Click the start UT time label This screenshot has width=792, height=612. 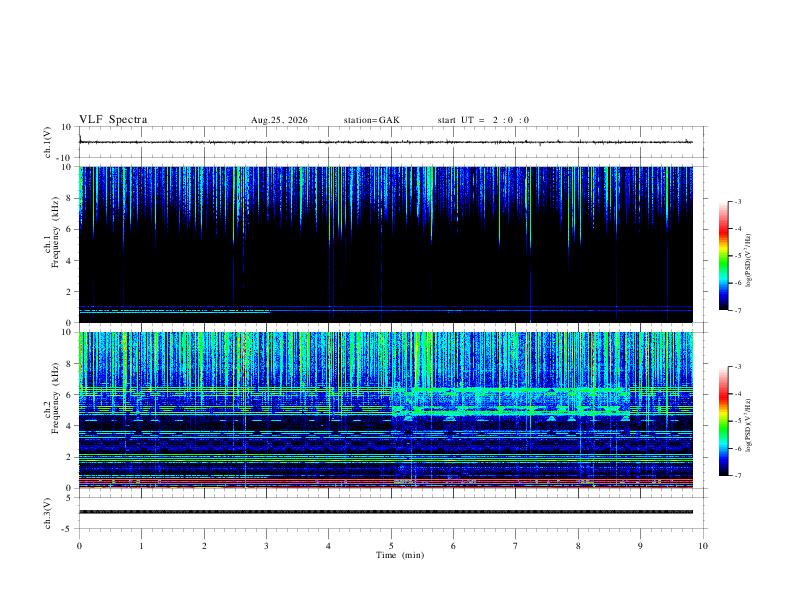click(x=483, y=120)
